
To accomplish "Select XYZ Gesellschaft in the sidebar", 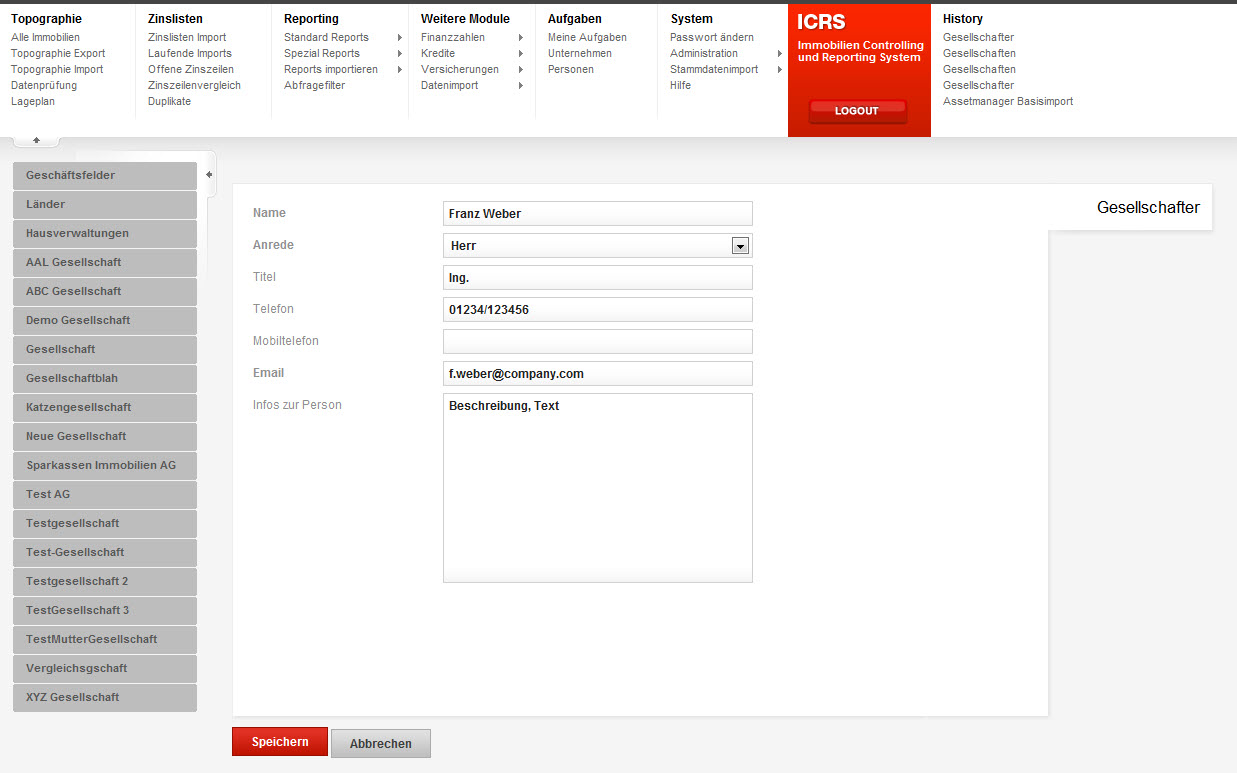I will click(x=105, y=697).
